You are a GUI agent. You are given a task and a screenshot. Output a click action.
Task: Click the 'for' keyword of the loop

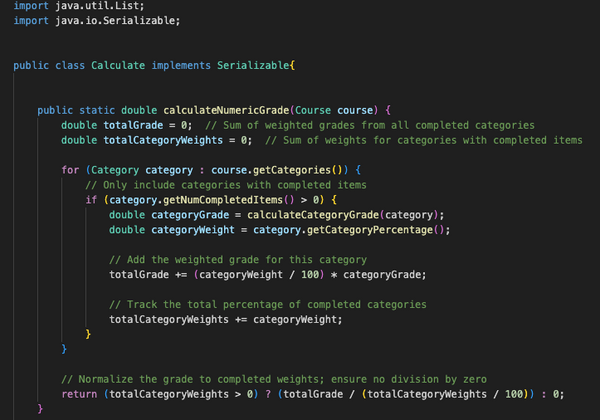coord(70,170)
